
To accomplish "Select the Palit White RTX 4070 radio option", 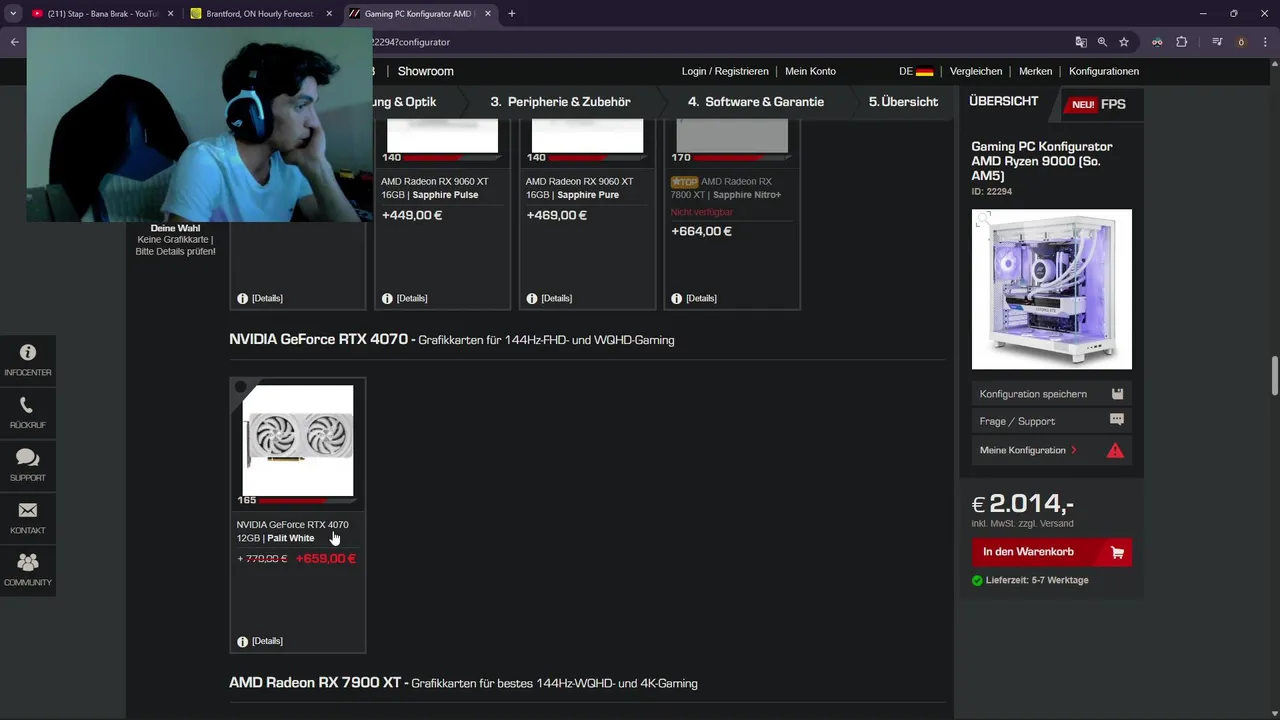I will (x=241, y=387).
